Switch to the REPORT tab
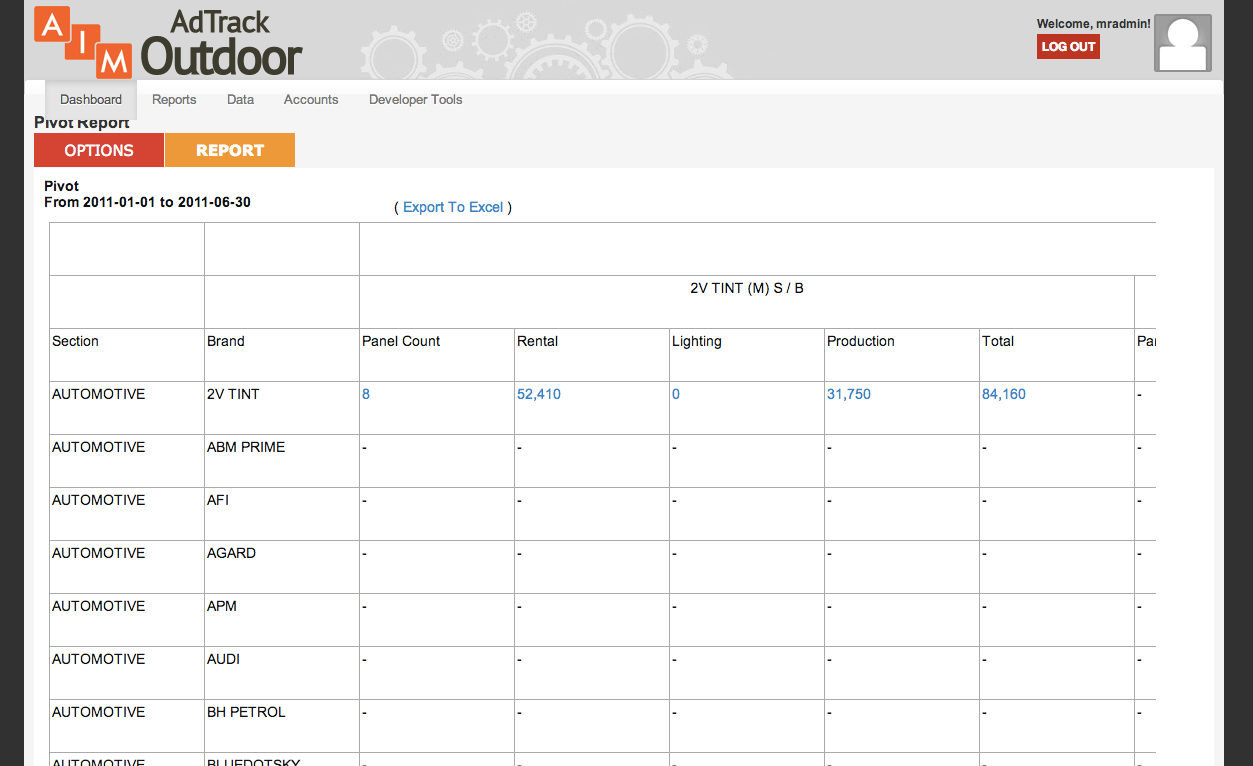 (x=230, y=150)
